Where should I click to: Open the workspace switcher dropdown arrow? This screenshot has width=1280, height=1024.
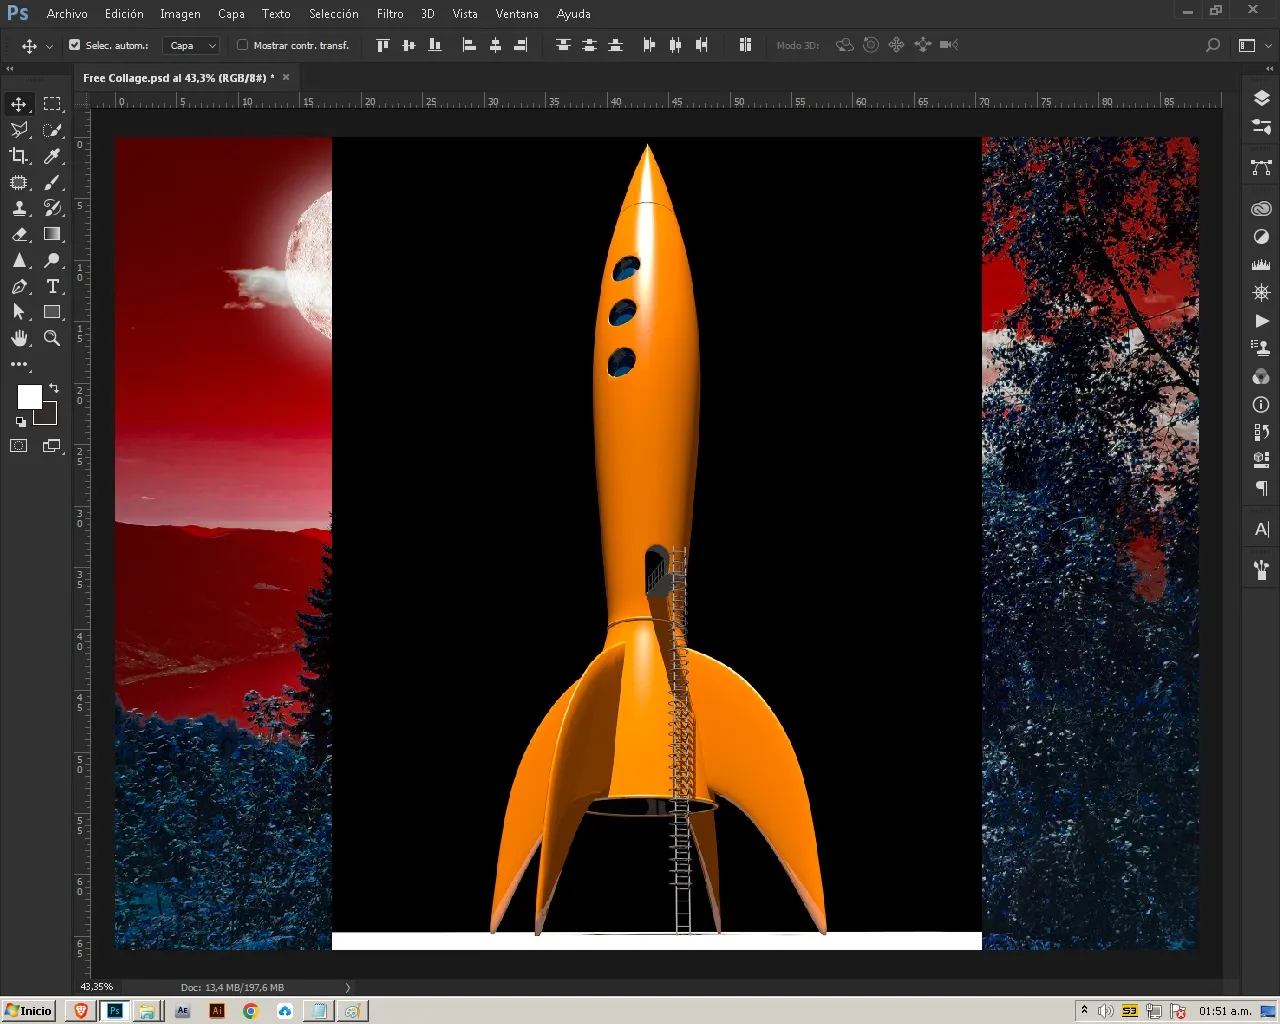(1269, 45)
